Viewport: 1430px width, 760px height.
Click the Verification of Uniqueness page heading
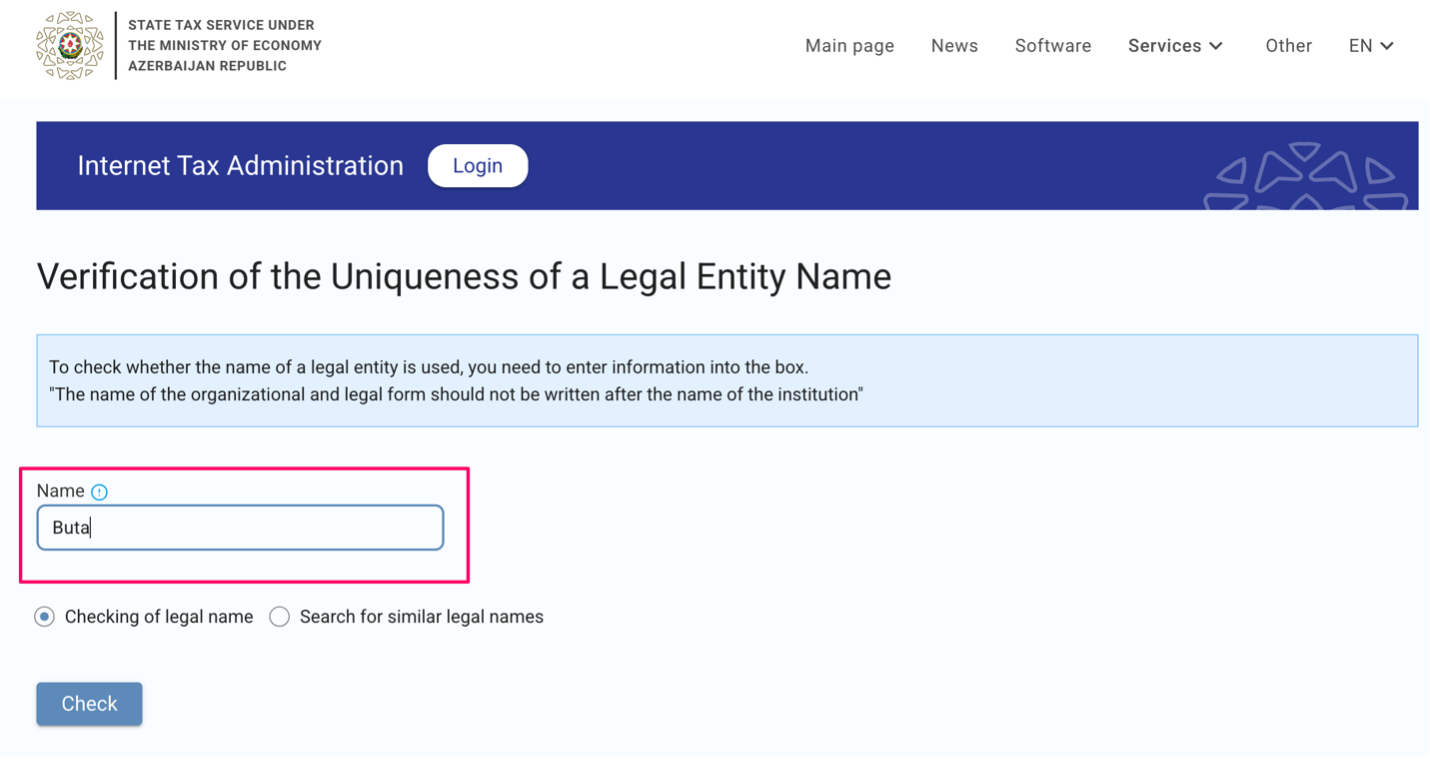pos(463,277)
